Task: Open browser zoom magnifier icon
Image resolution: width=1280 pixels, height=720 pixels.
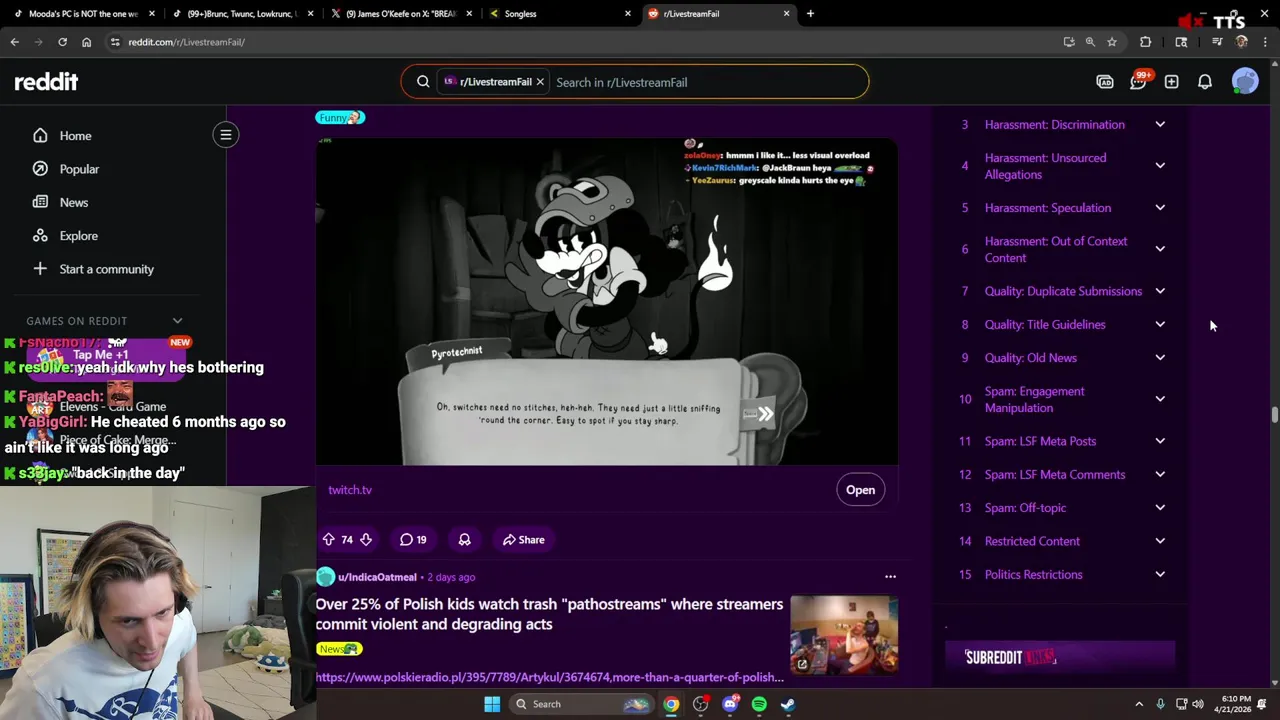Action: 1090,42
